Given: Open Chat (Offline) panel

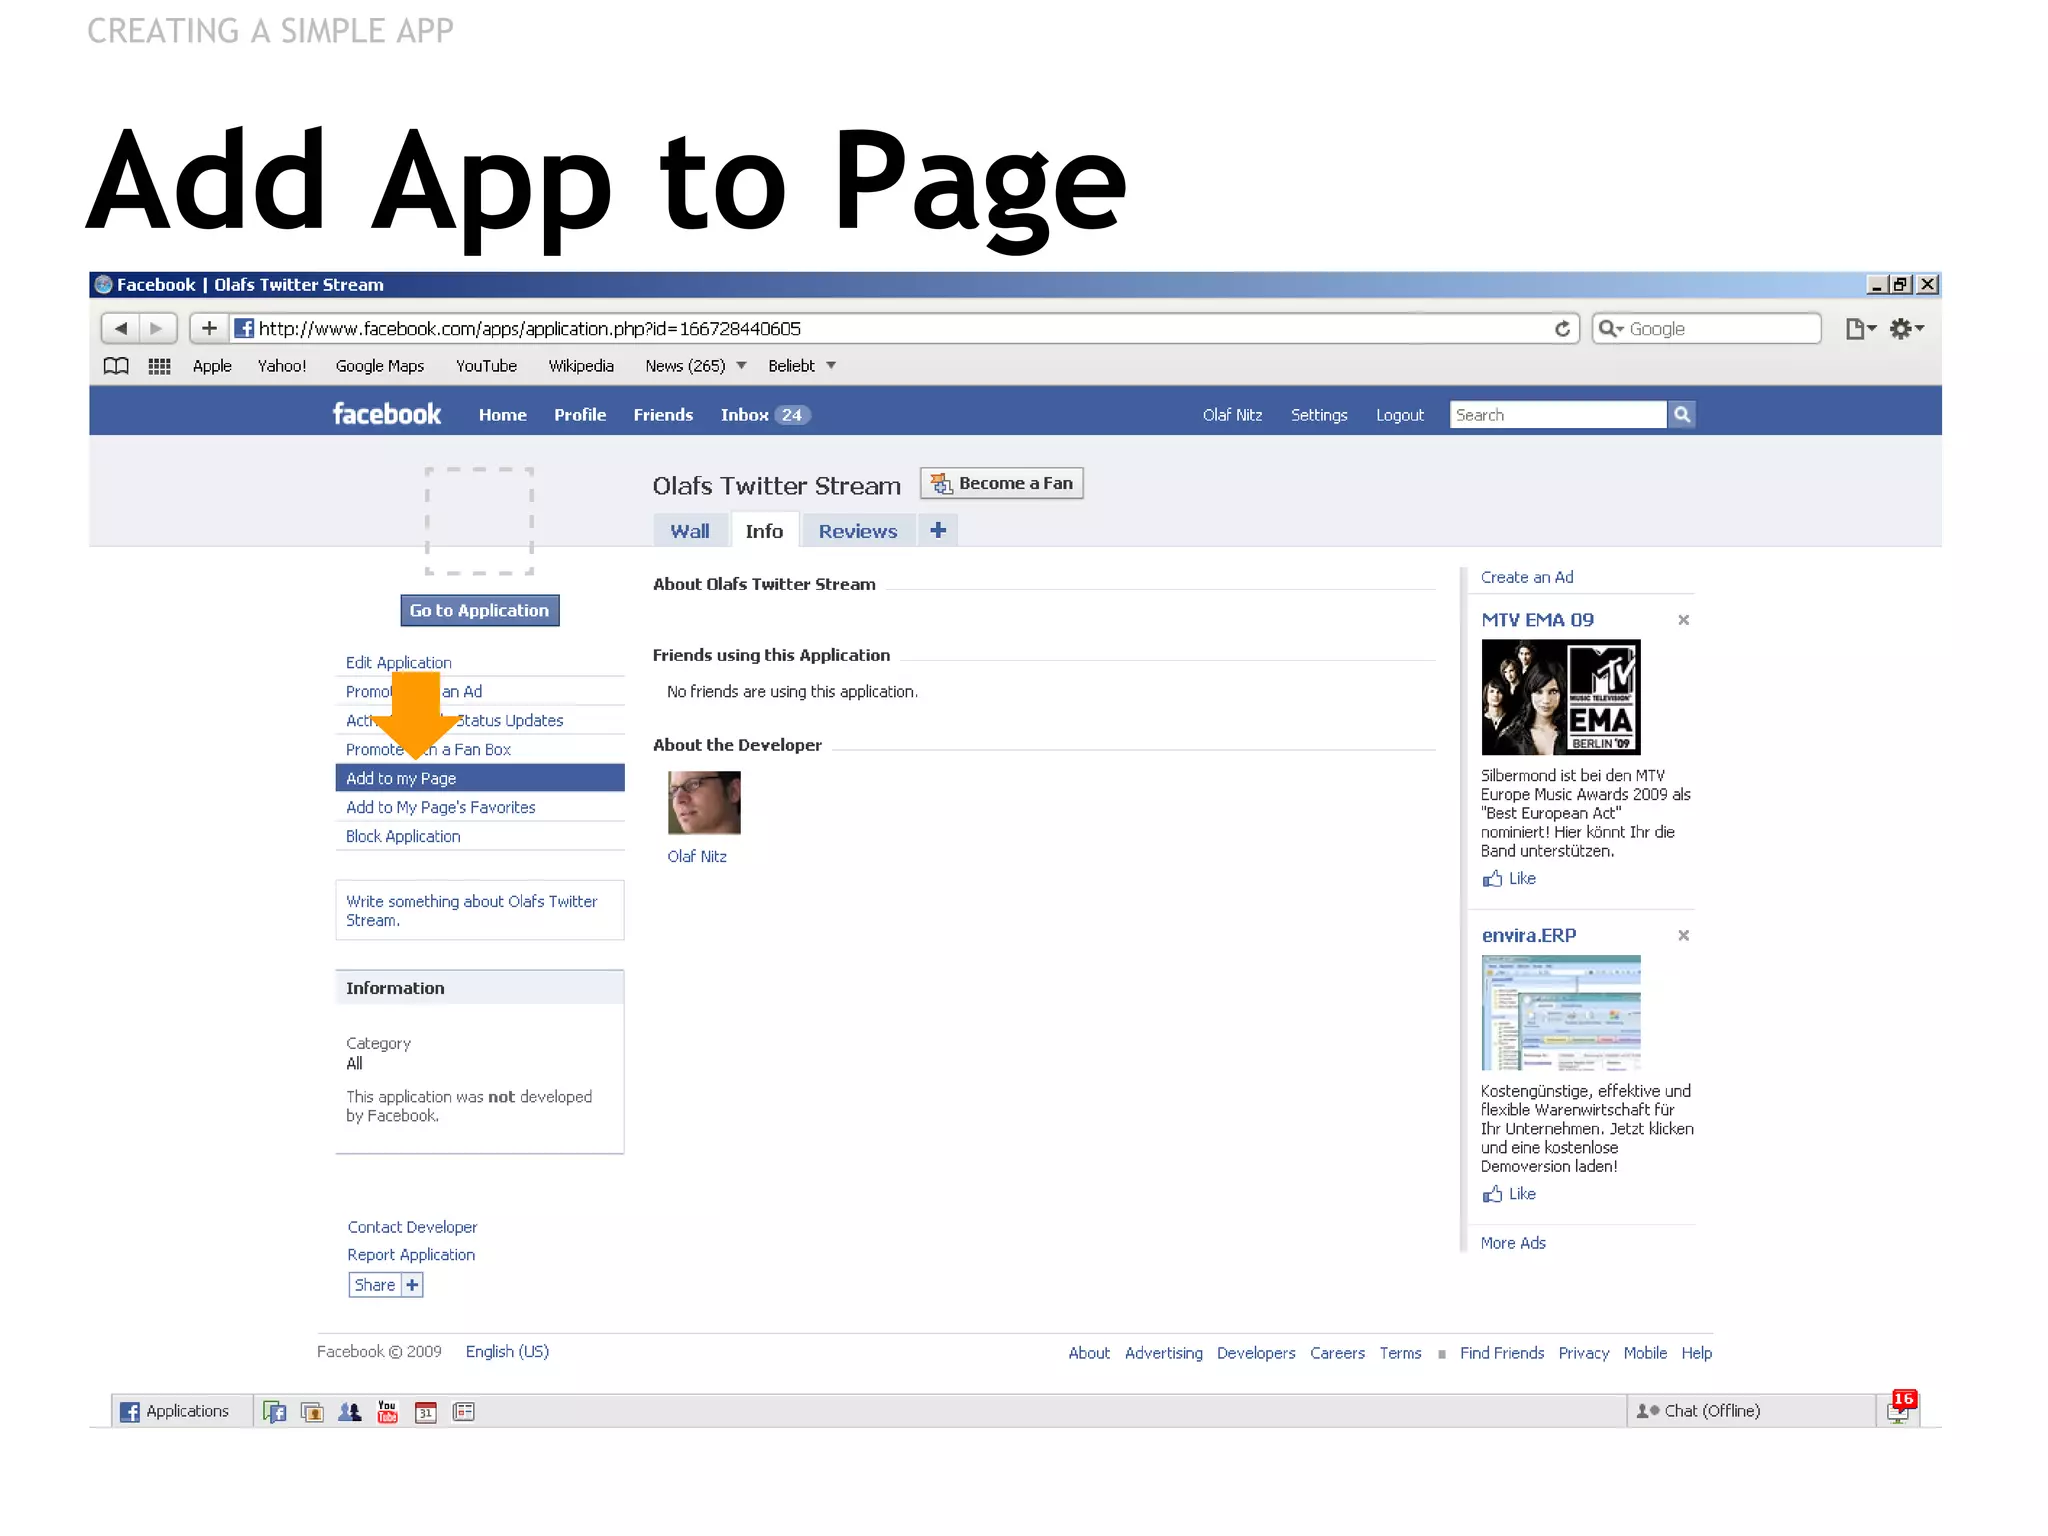Looking at the screenshot, I should [1750, 1411].
